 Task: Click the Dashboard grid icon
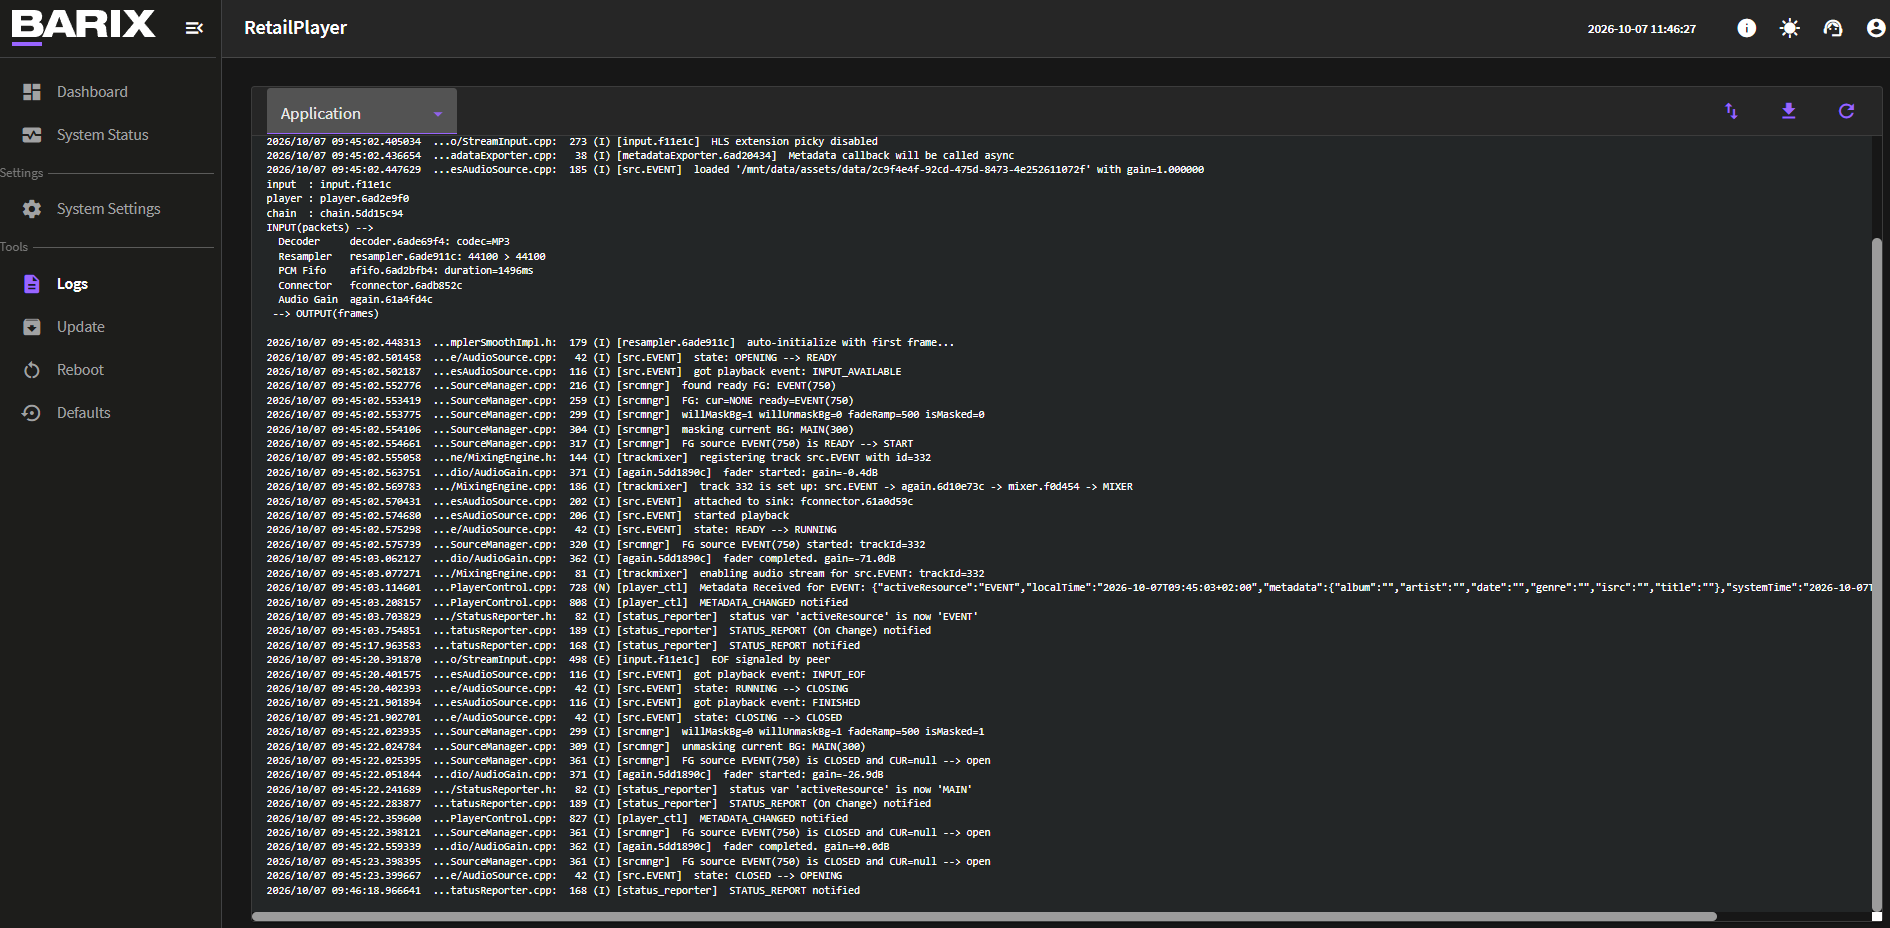click(32, 92)
